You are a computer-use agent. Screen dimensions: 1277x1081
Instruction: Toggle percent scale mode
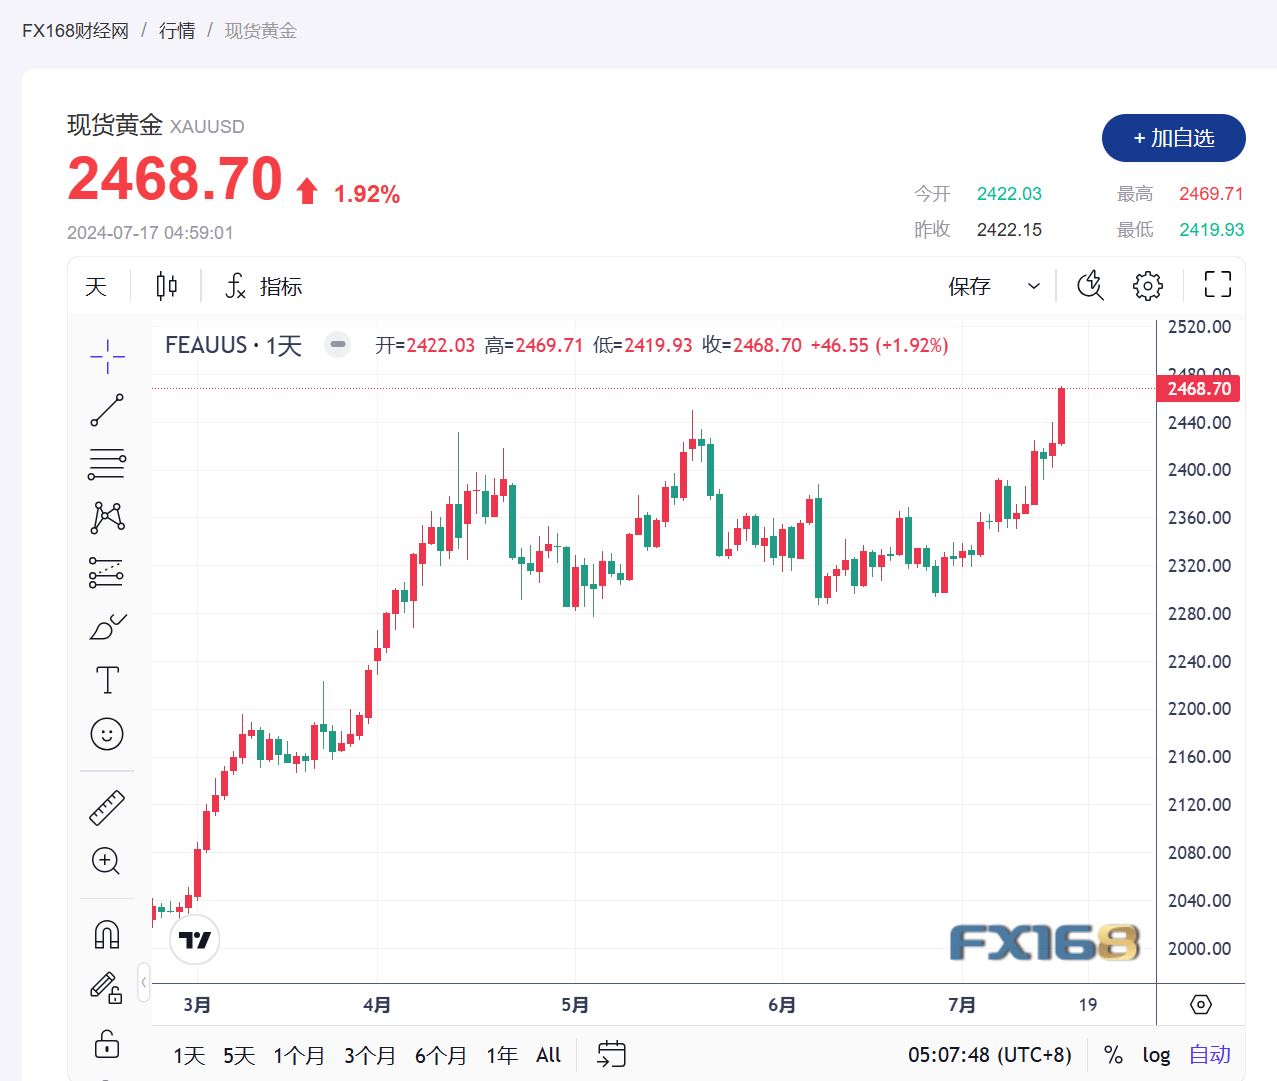1113,1055
